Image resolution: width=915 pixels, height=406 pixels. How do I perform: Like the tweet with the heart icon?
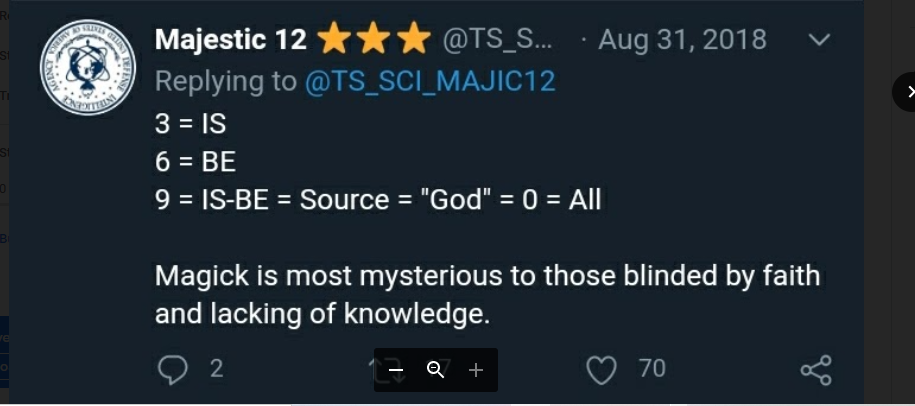[x=601, y=371]
